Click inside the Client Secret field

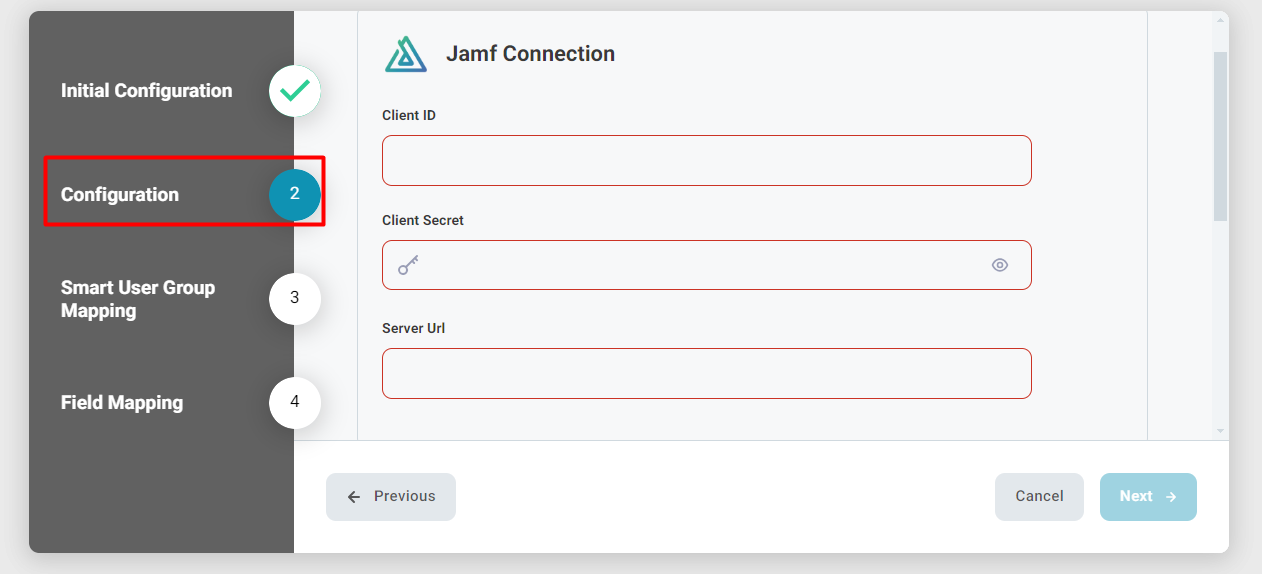pyautogui.click(x=707, y=265)
